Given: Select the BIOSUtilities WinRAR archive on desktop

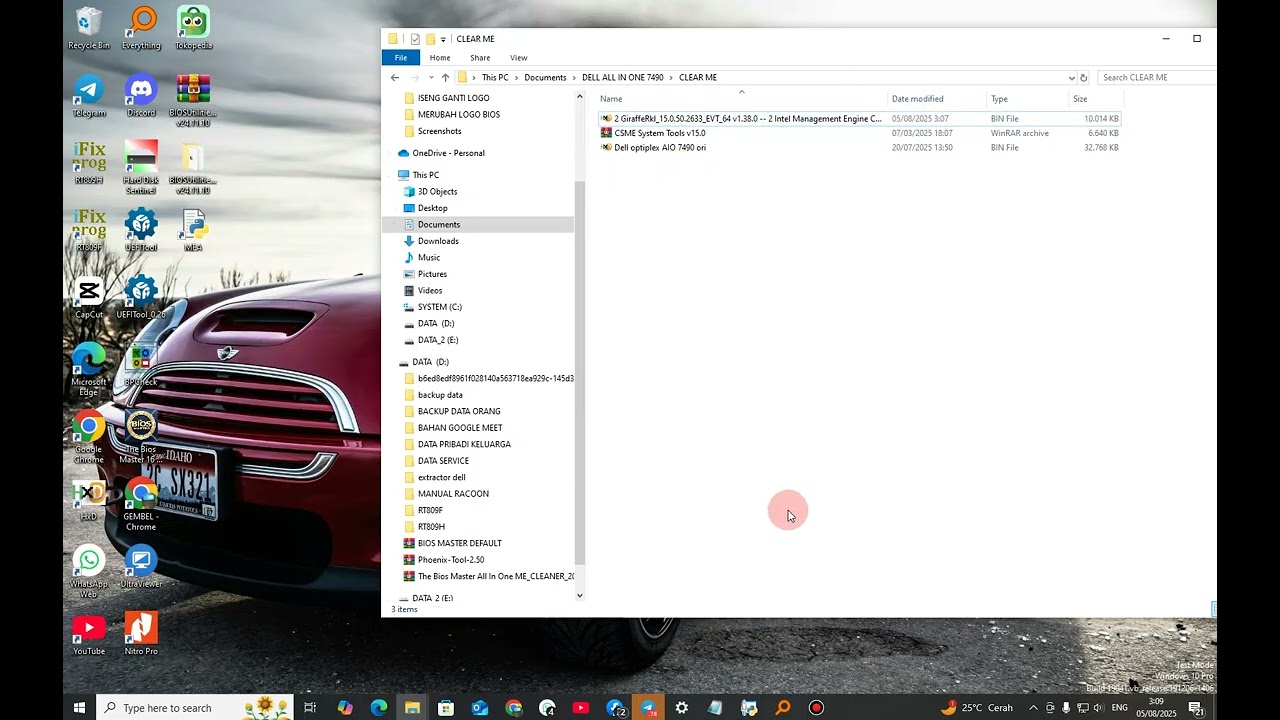Looking at the screenshot, I should pyautogui.click(x=193, y=100).
